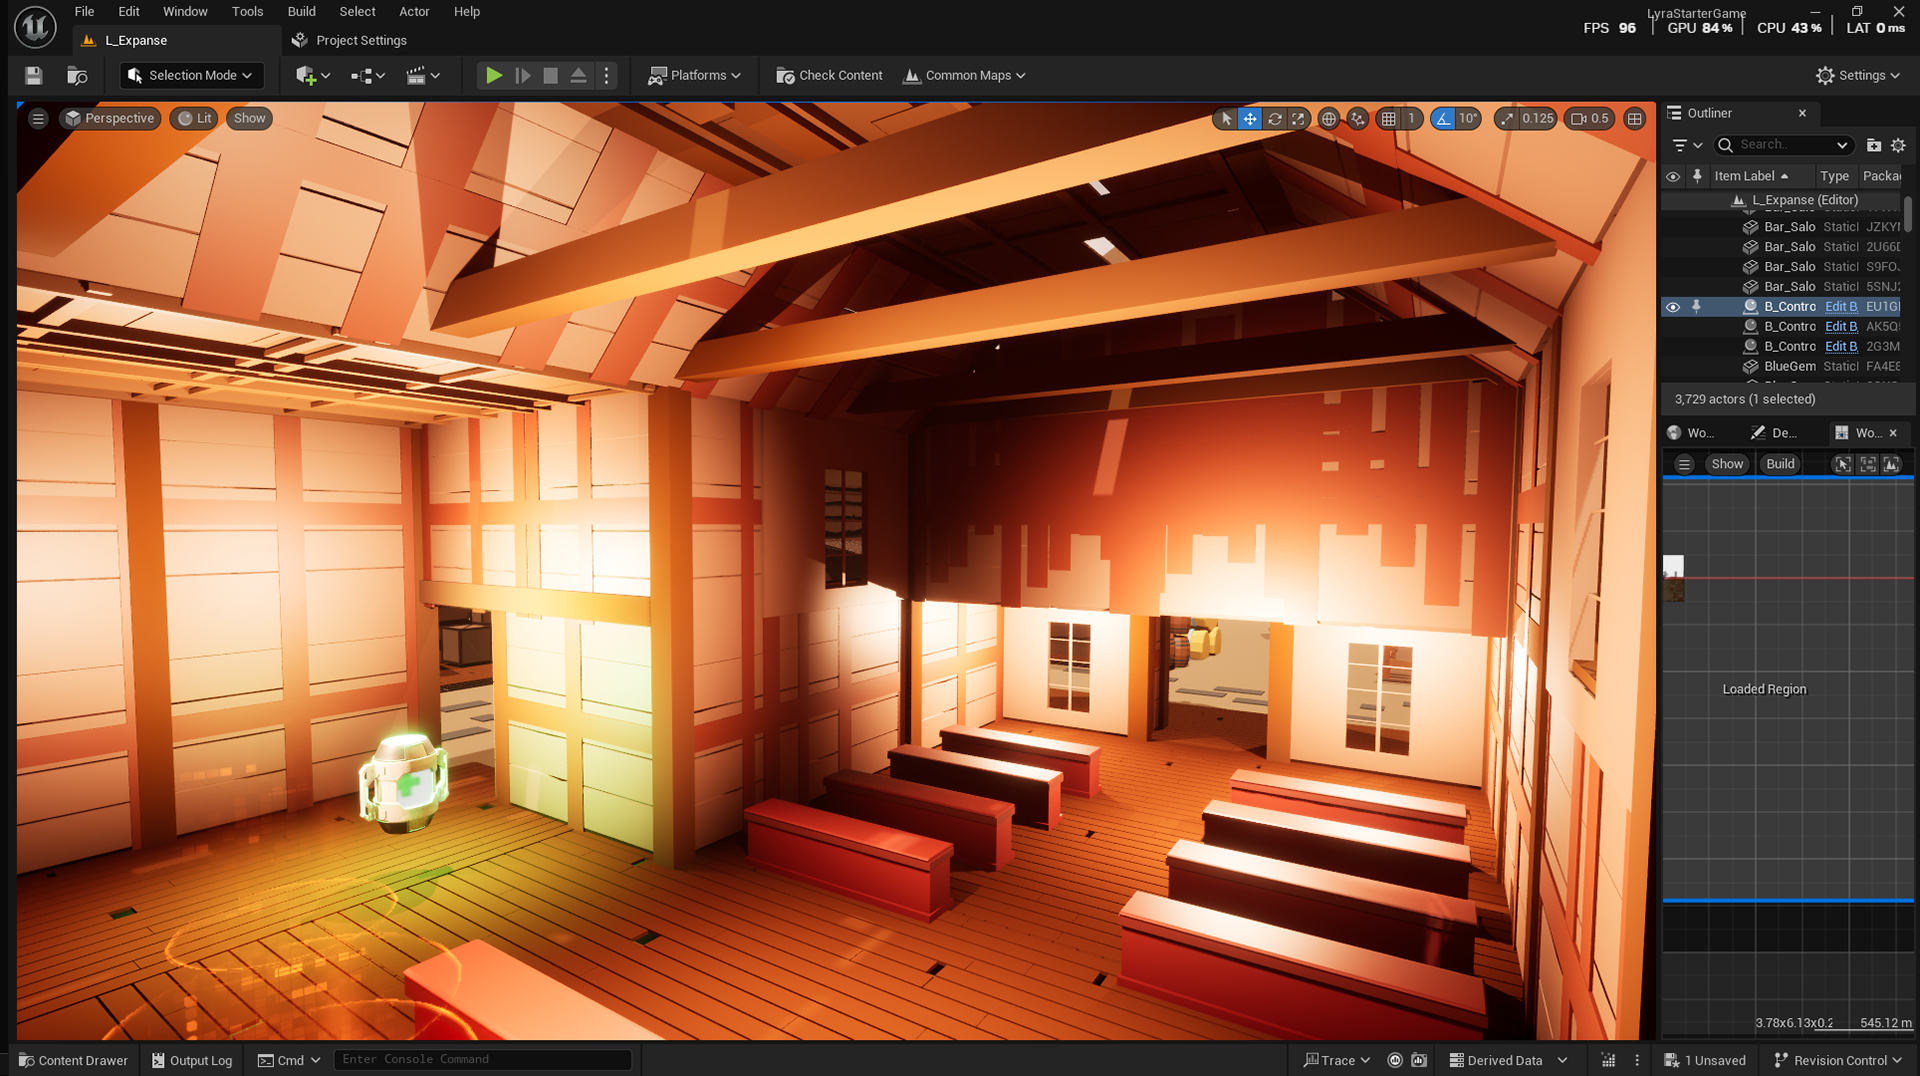Open the Settings dropdown on the toolbar
The image size is (1920, 1076).
tap(1857, 75)
